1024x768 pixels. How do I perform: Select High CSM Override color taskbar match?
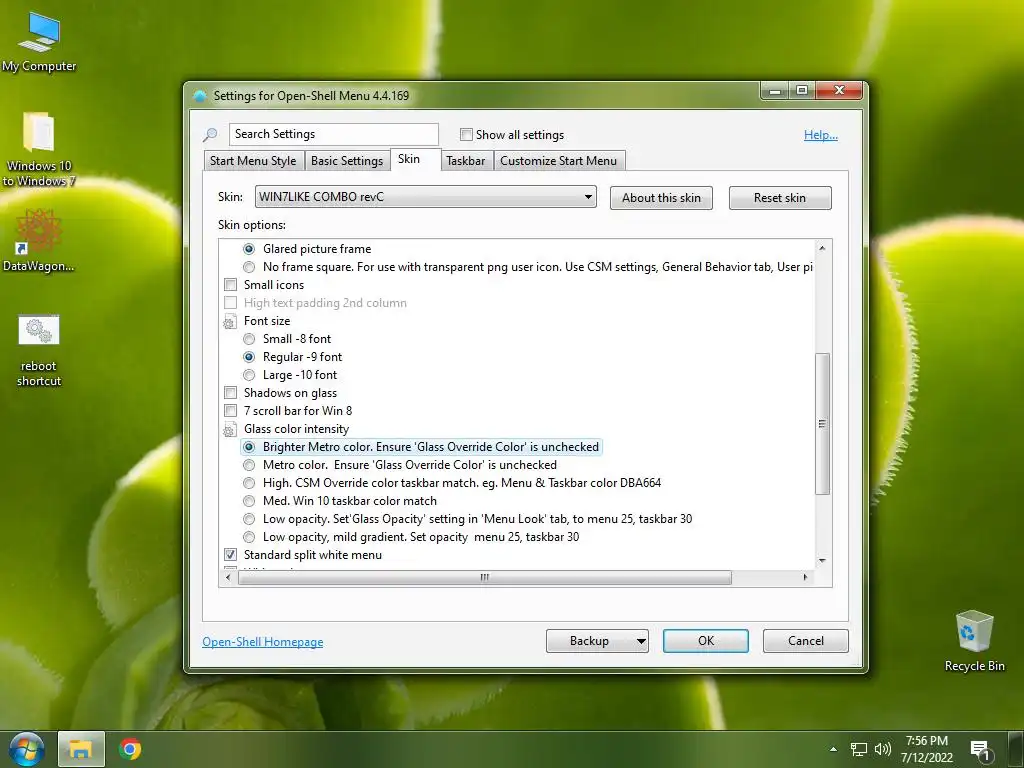(x=249, y=483)
